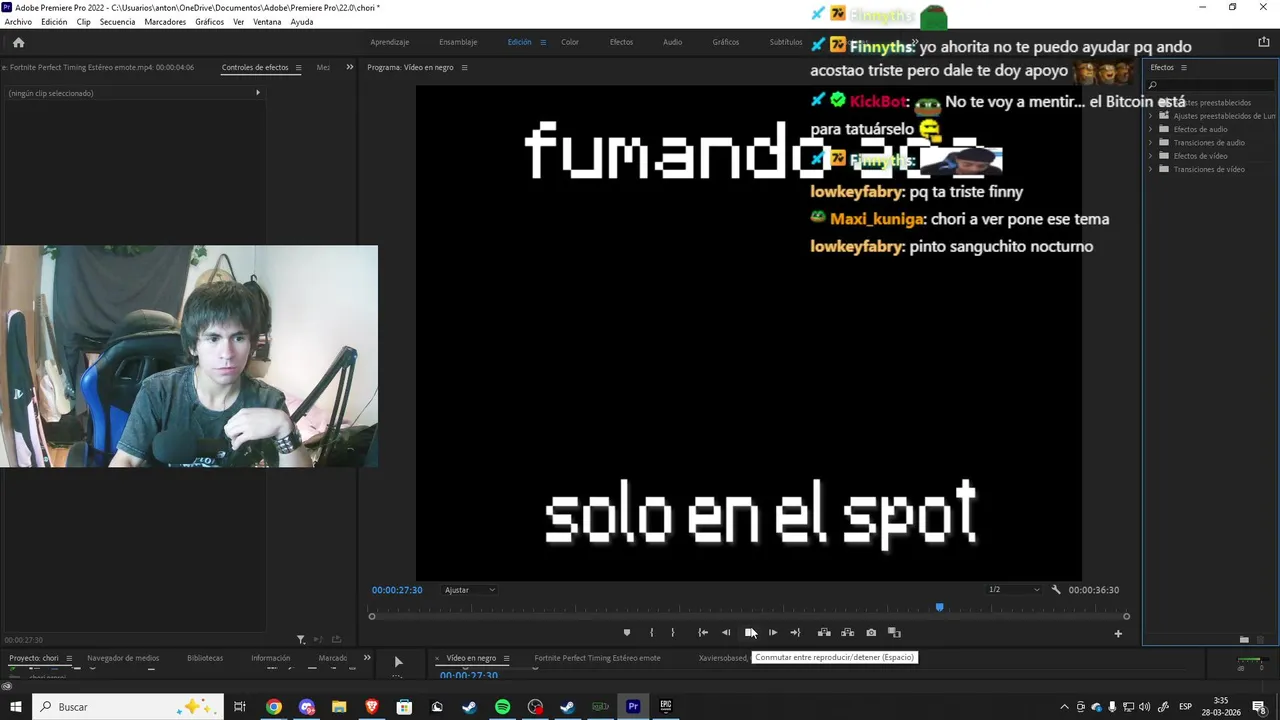This screenshot has height=720, width=1280.
Task: Open the Información tab
Action: pos(271,658)
